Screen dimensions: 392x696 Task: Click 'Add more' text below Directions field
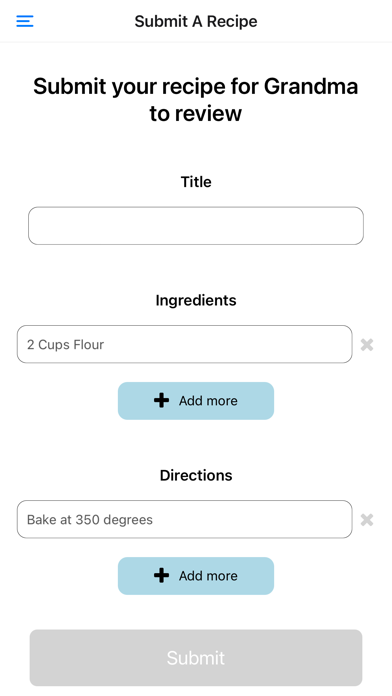(x=208, y=576)
